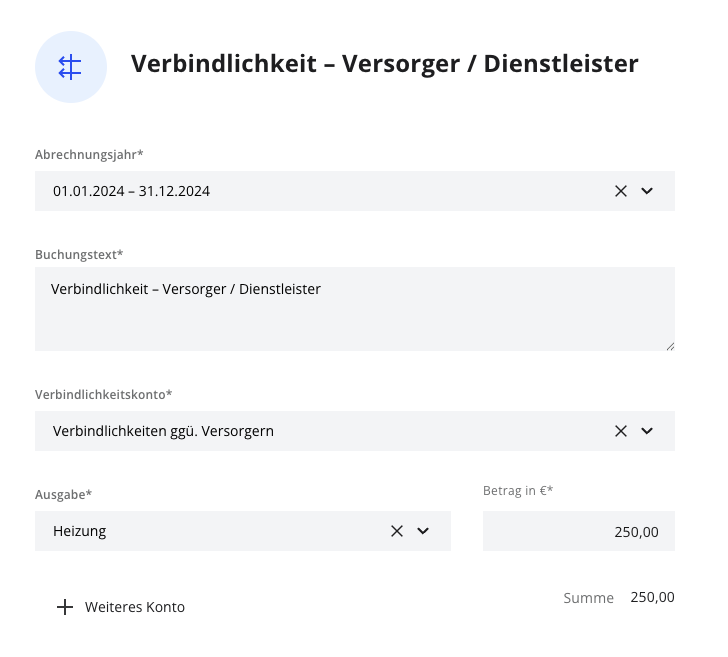The image size is (728, 657).
Task: Remove the Heizung selection with the X
Action: tap(396, 531)
